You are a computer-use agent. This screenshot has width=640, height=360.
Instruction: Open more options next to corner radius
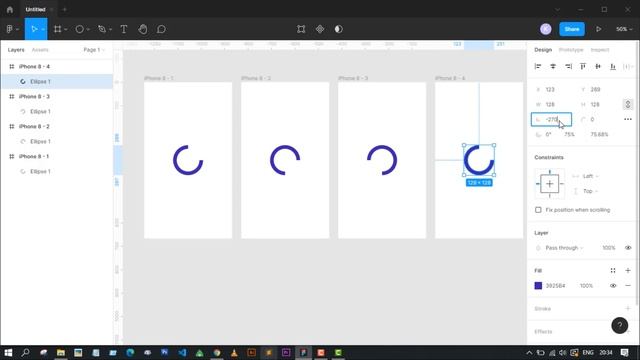[x=628, y=119]
